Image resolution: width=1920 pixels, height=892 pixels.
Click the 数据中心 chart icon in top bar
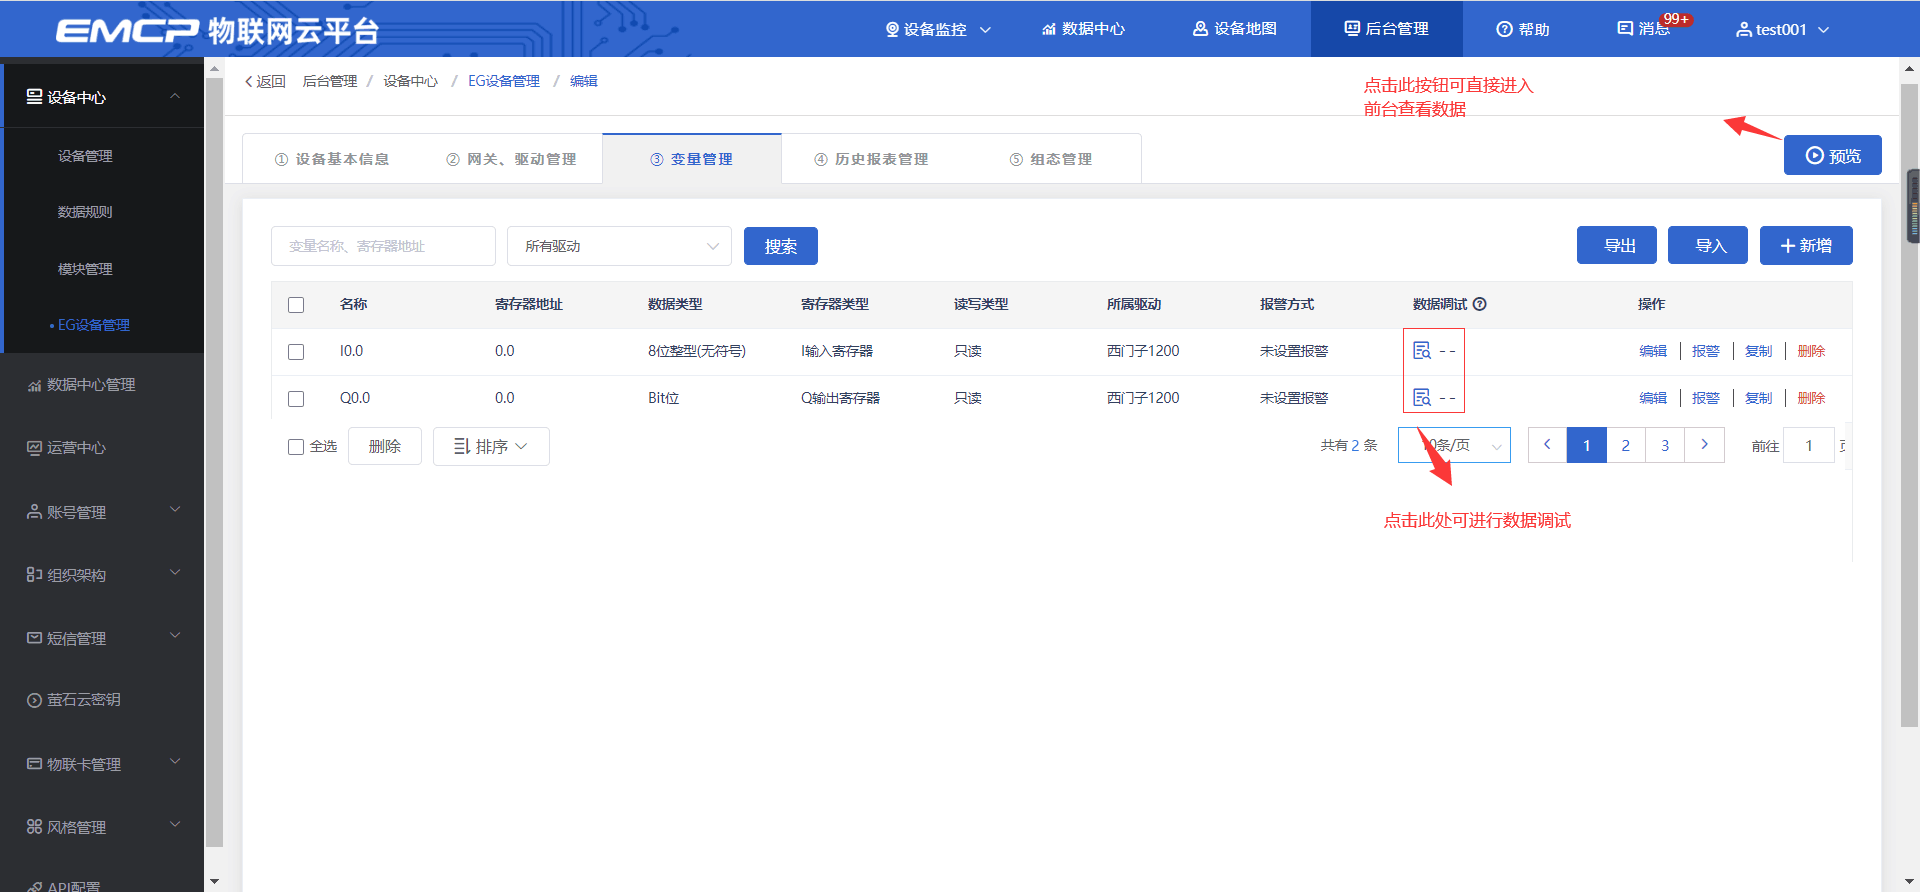point(1049,29)
